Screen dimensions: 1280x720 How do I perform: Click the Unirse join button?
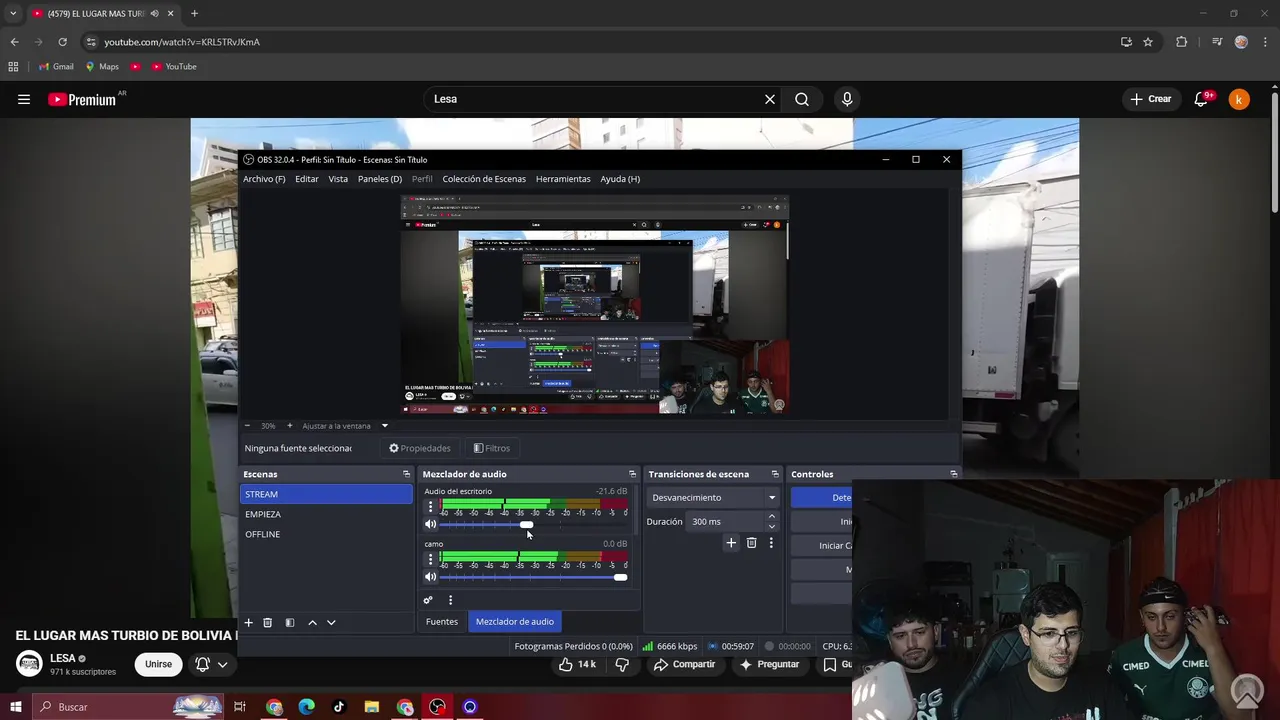[x=158, y=664]
